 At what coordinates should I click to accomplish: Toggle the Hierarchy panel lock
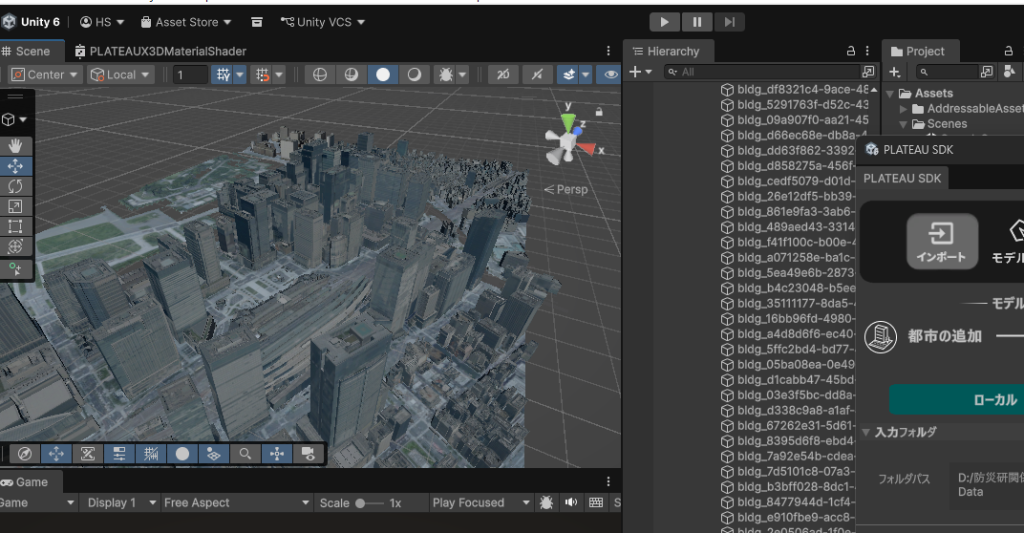(x=851, y=51)
